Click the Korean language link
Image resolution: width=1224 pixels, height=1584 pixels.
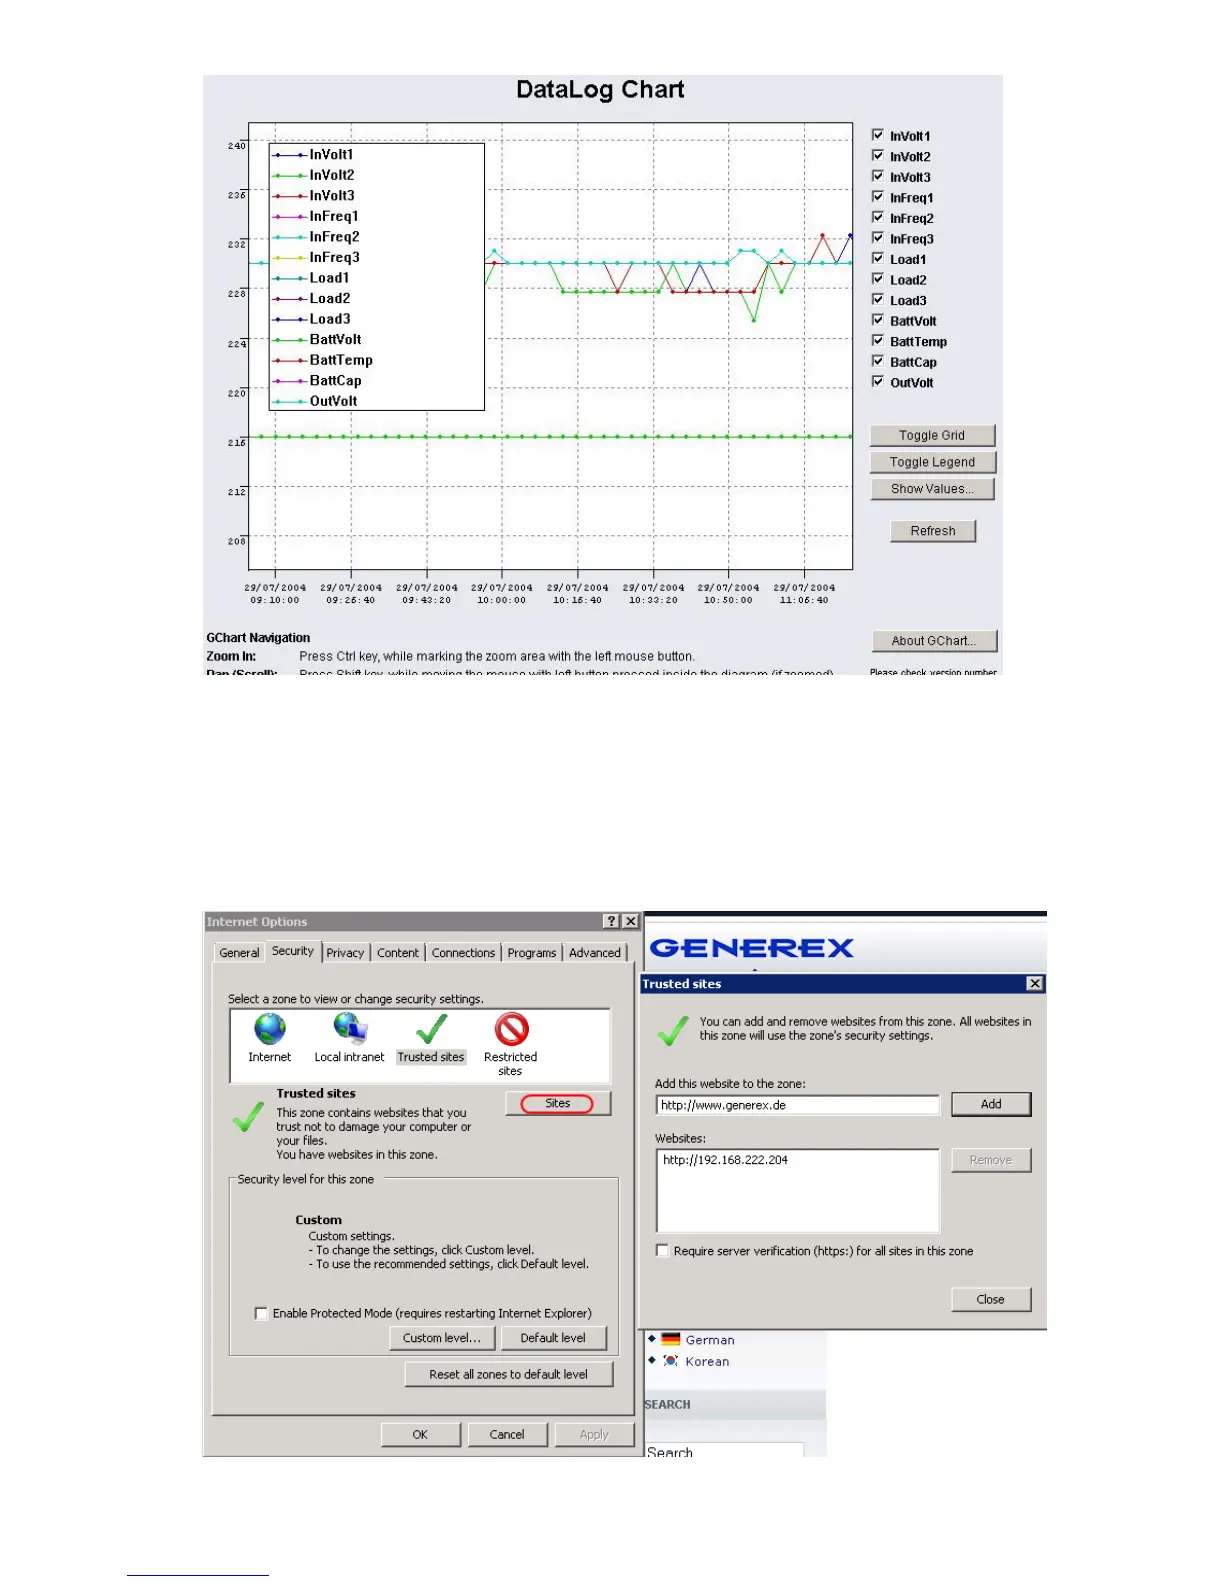click(707, 1361)
